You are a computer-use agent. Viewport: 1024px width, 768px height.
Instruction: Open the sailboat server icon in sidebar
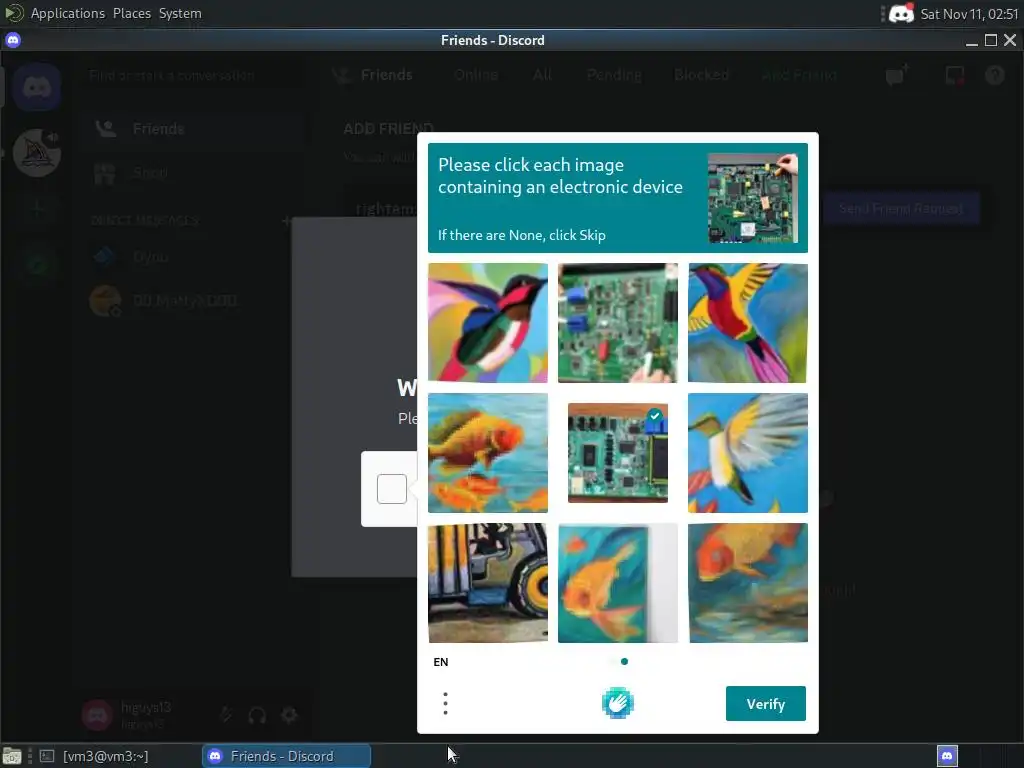pos(37,153)
